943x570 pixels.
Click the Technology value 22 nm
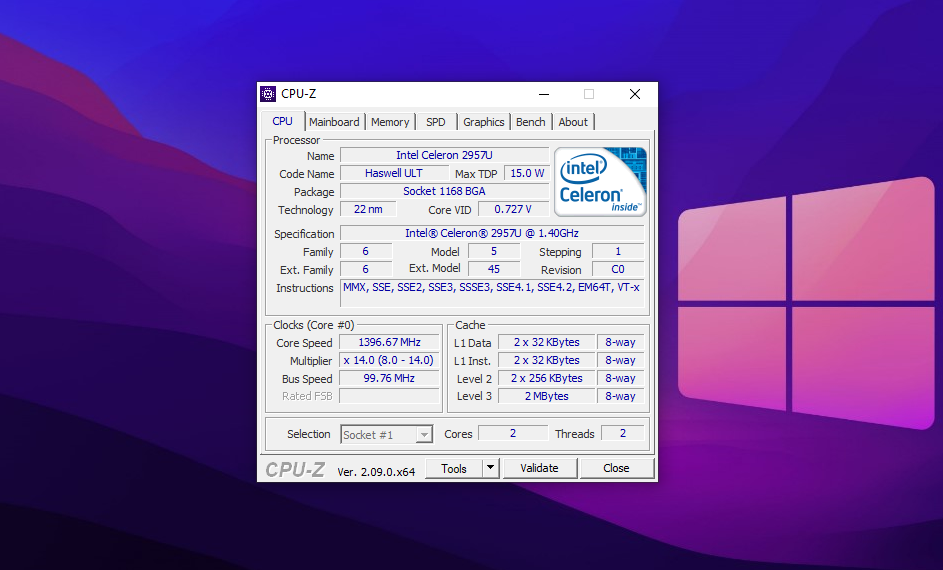click(368, 209)
